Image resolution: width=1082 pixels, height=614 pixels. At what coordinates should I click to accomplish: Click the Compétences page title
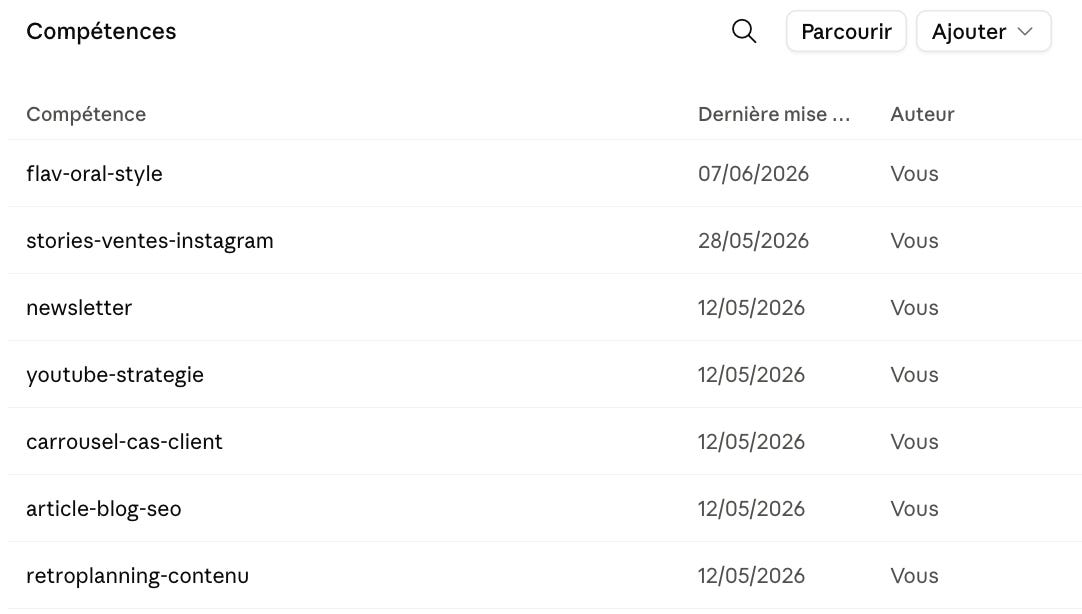[x=101, y=31]
